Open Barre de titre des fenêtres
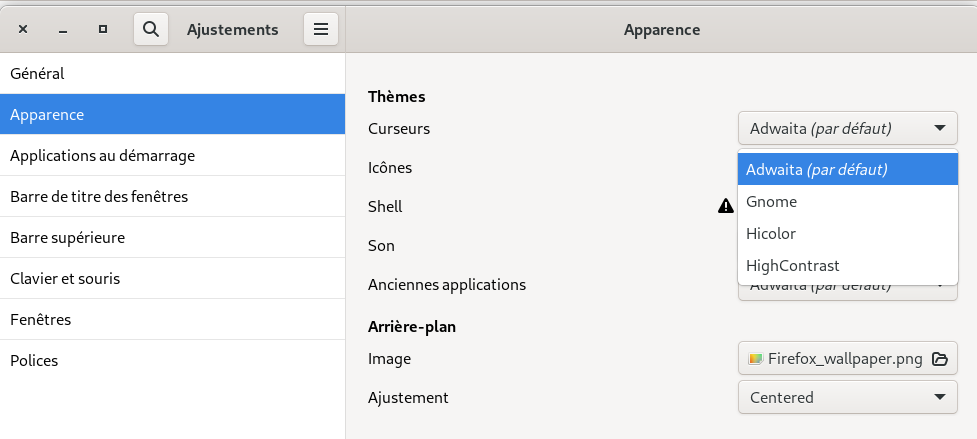The image size is (977, 439). [99, 196]
